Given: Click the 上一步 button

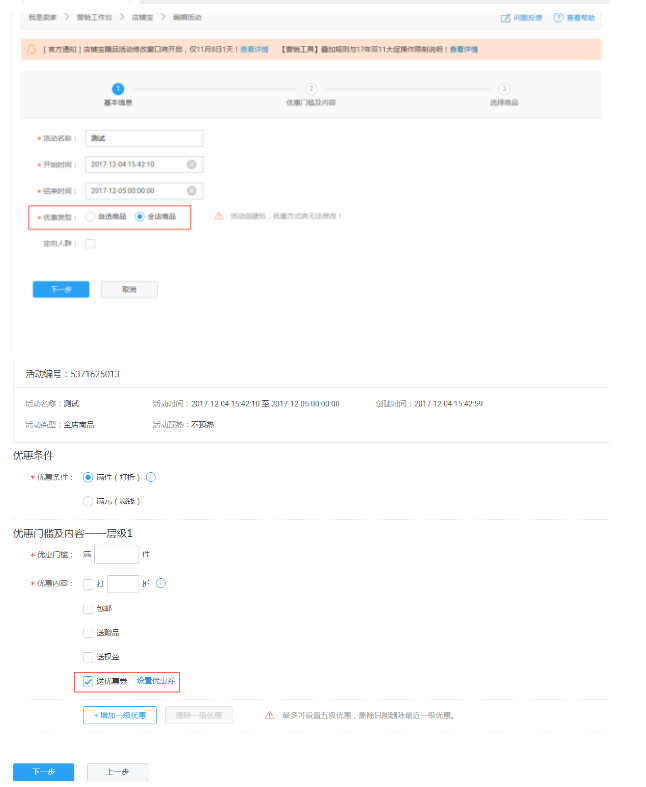Looking at the screenshot, I should point(117,772).
